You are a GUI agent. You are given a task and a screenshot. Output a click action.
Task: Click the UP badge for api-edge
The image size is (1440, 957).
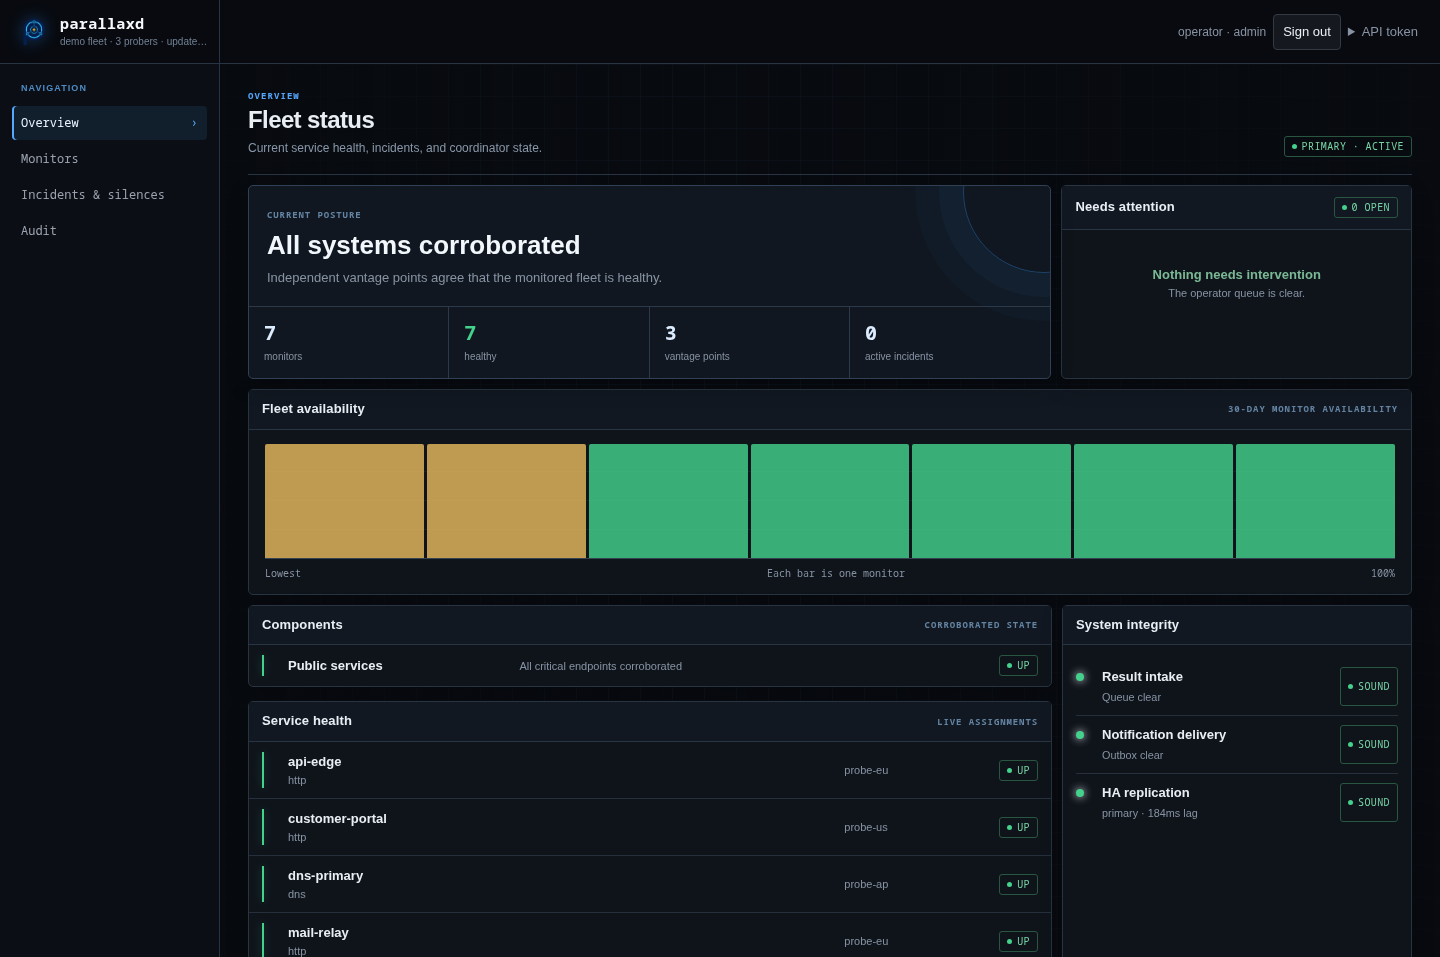point(1018,771)
